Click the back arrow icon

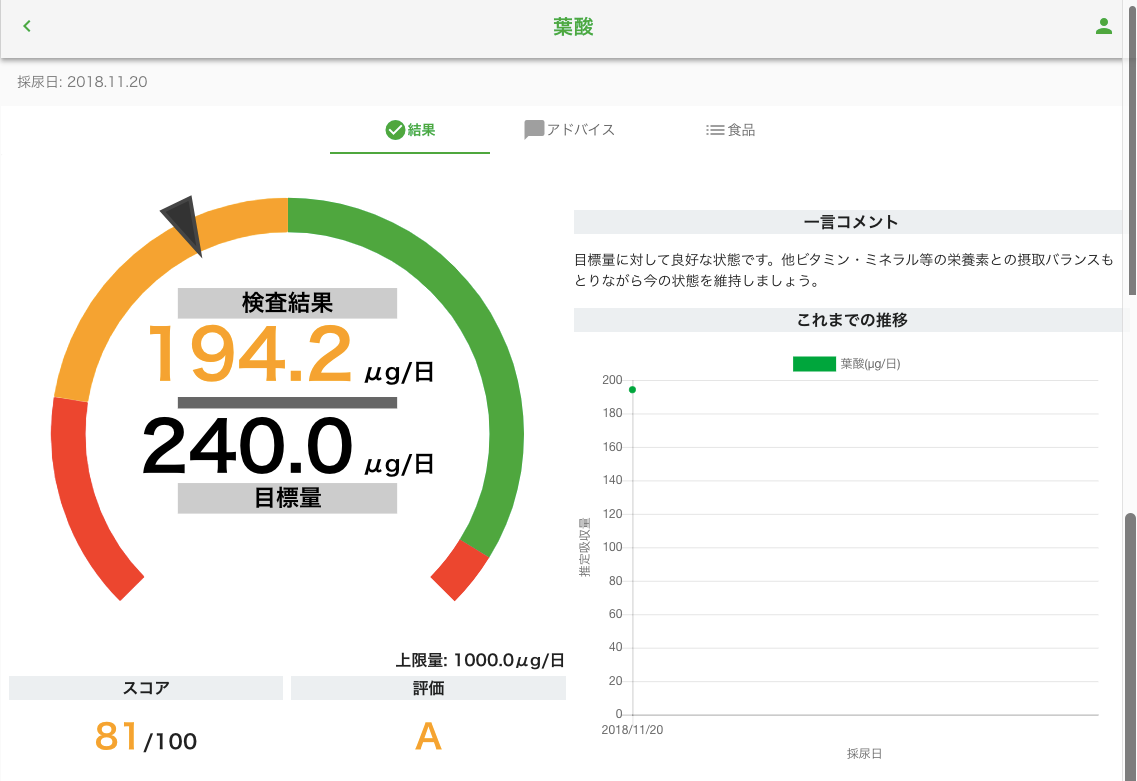click(27, 27)
